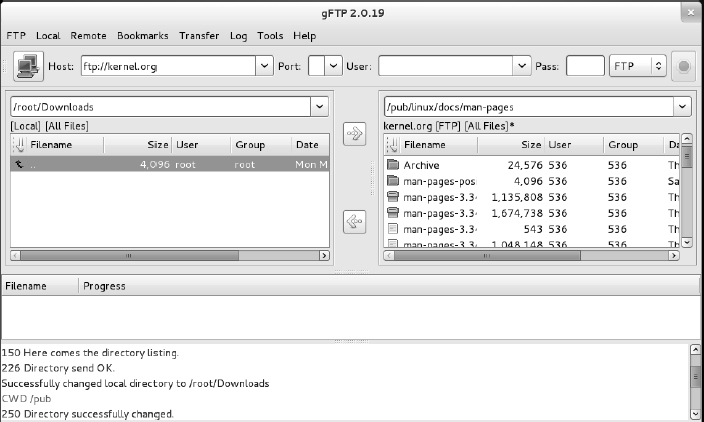Screen dimensions: 704x422
Task: Click log line '250 Directory successfully changed.'
Action: 88,414
